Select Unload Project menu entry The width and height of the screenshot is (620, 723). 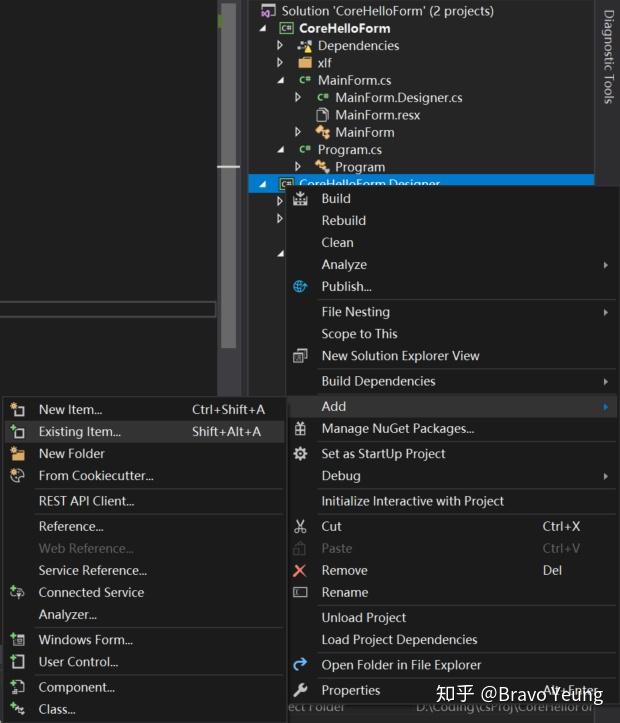click(364, 618)
